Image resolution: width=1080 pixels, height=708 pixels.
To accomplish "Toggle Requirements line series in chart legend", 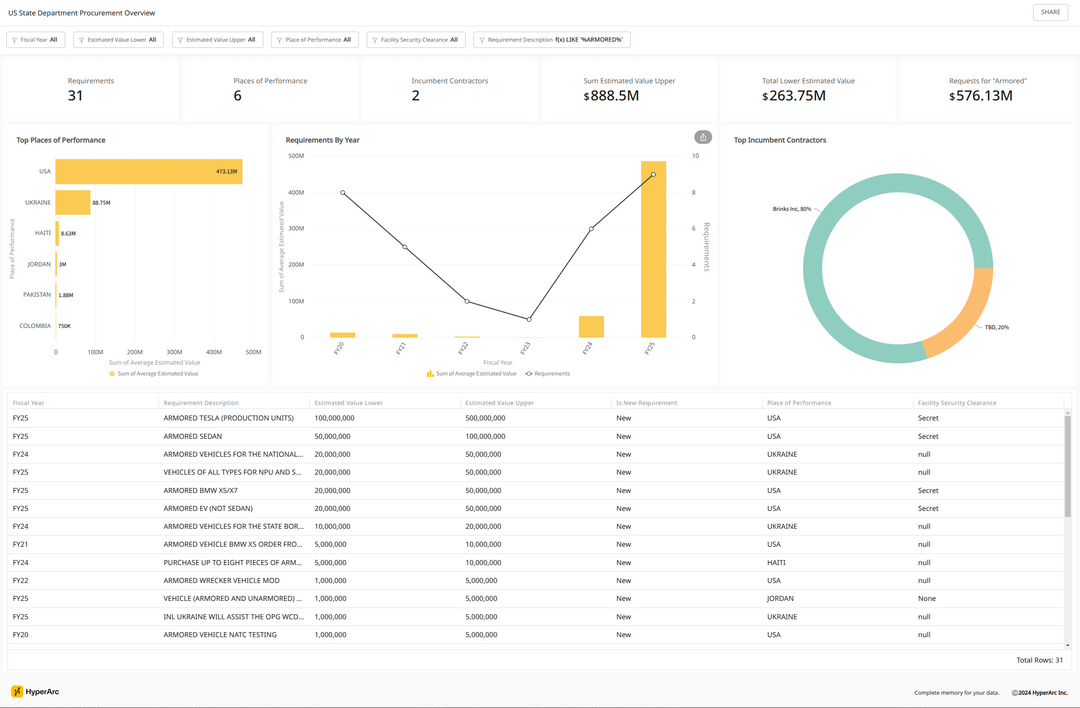I will (x=547, y=374).
